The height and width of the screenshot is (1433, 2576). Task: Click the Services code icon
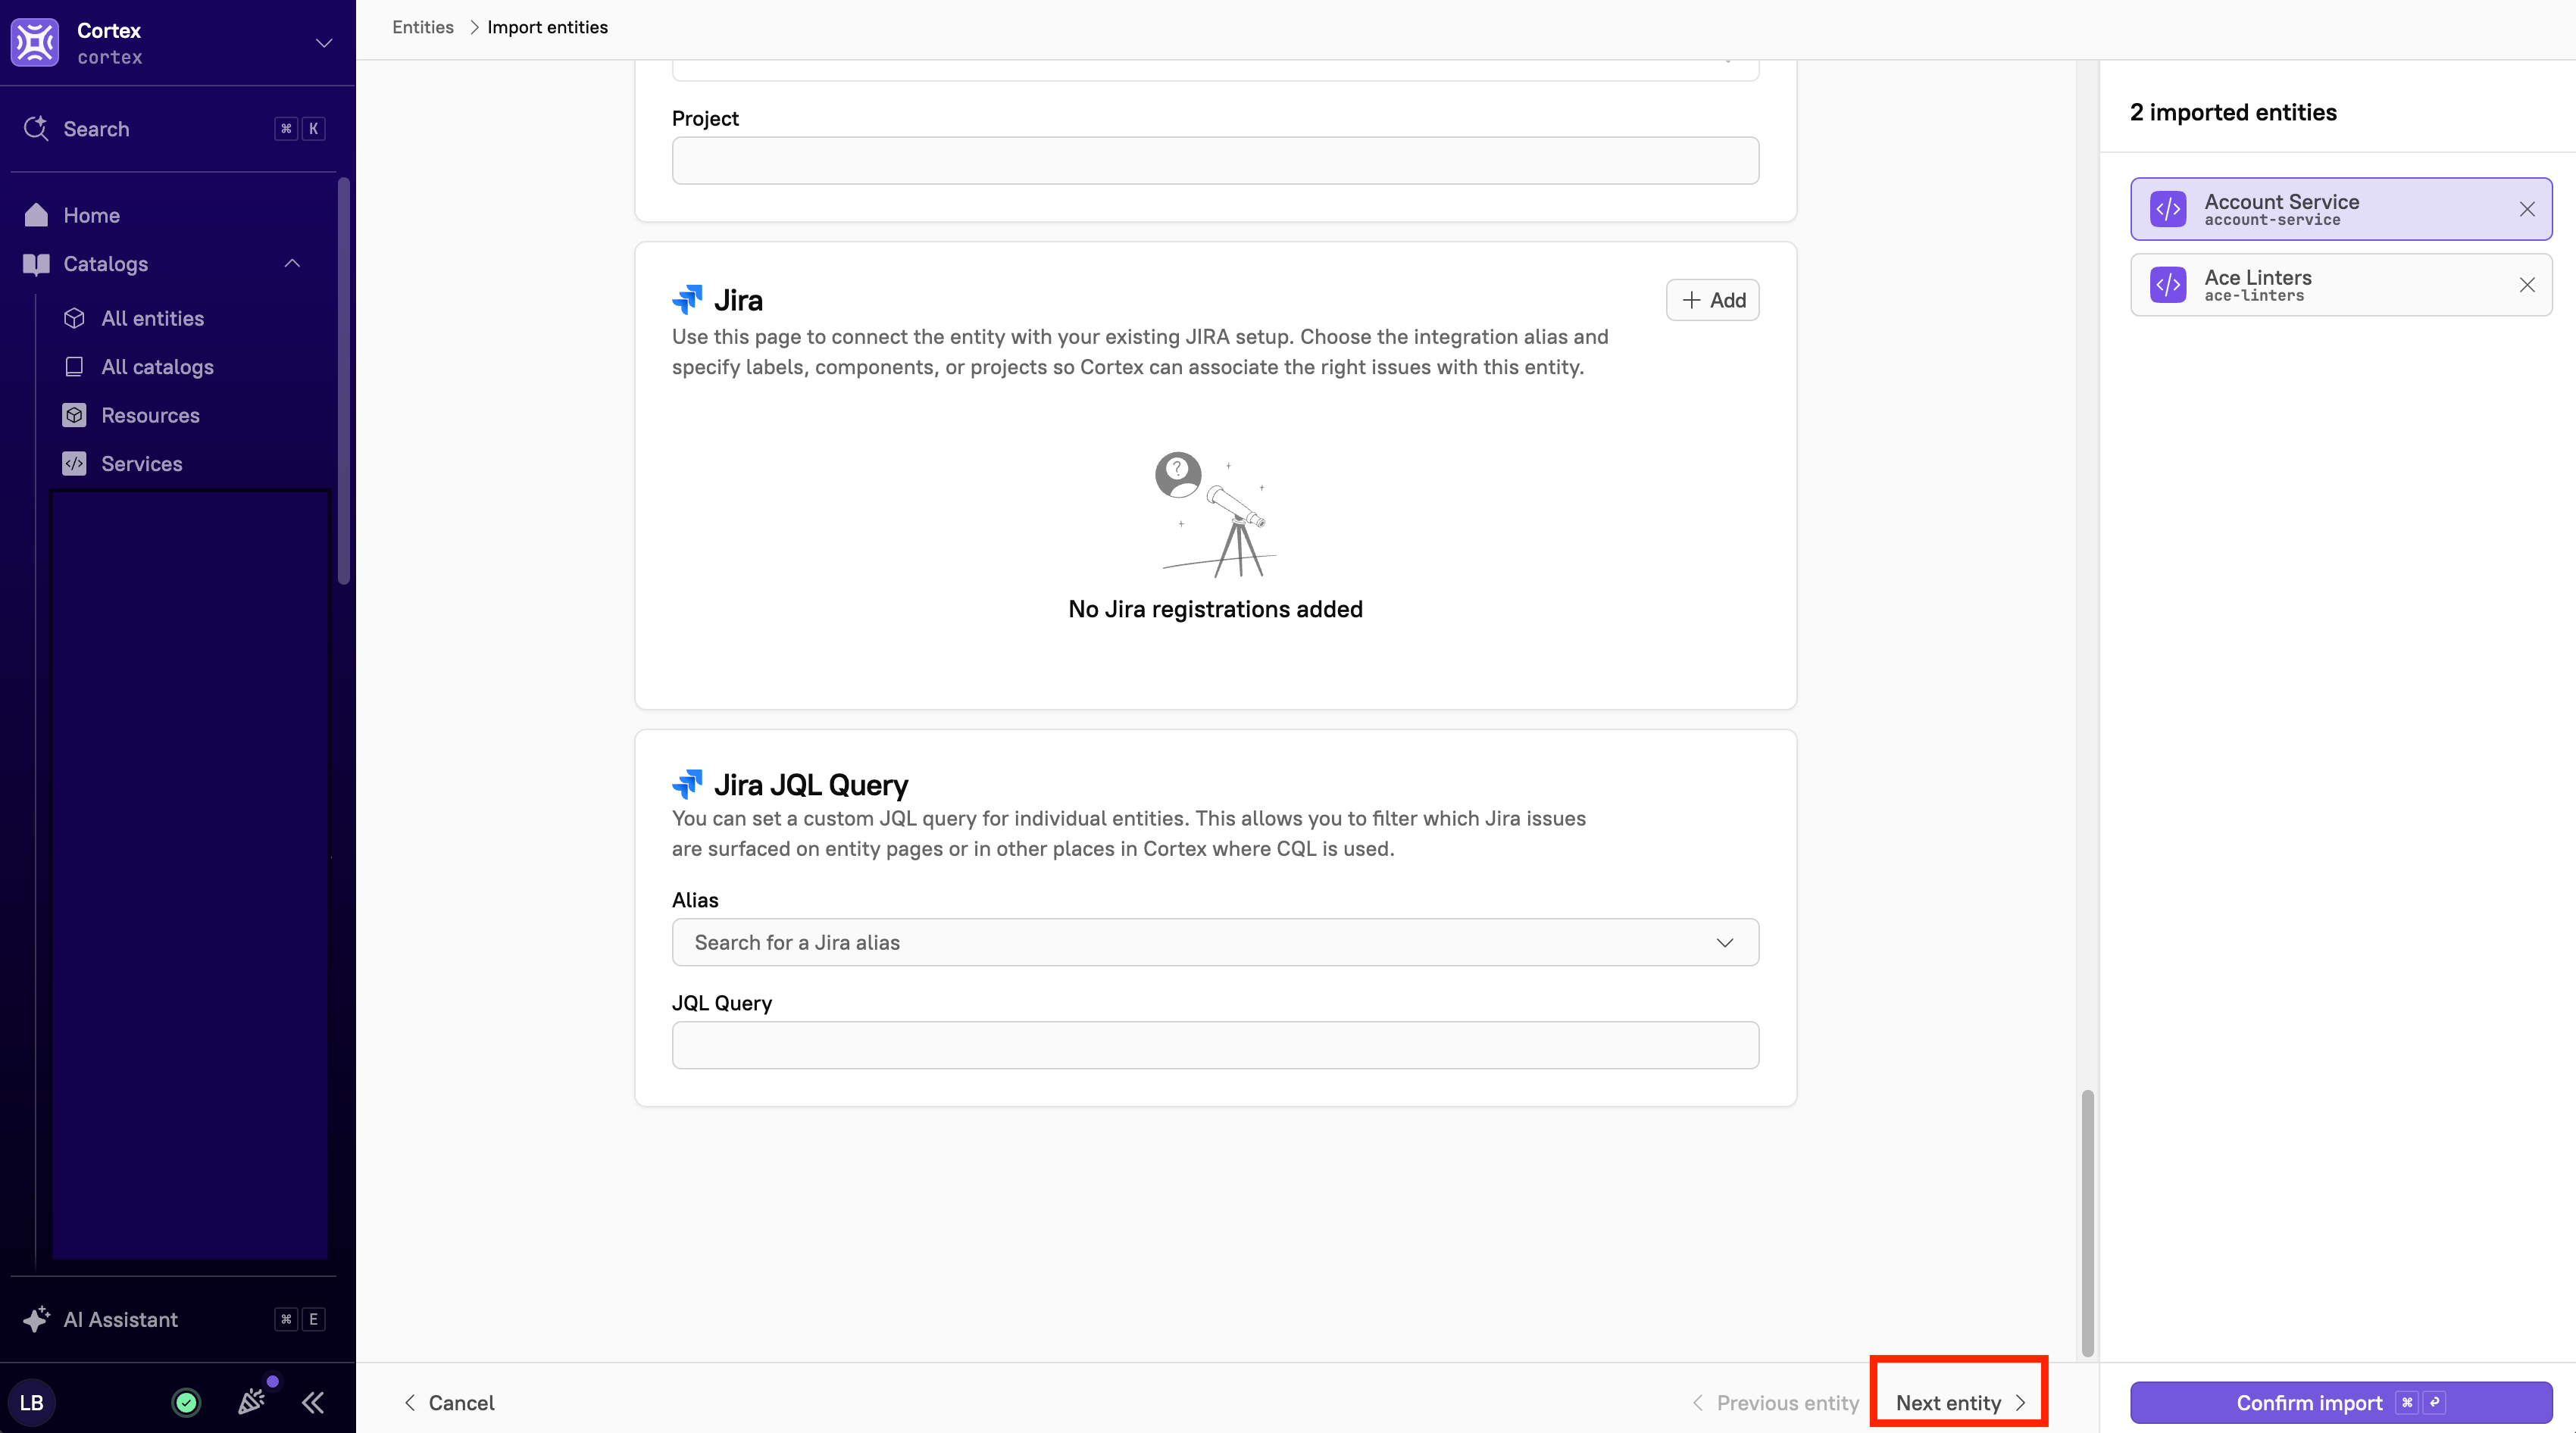click(x=74, y=464)
